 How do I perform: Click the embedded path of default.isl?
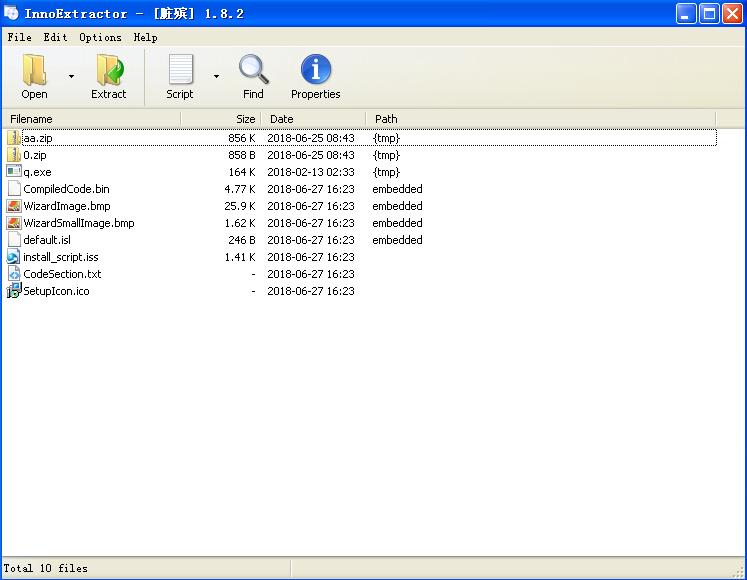tap(397, 240)
